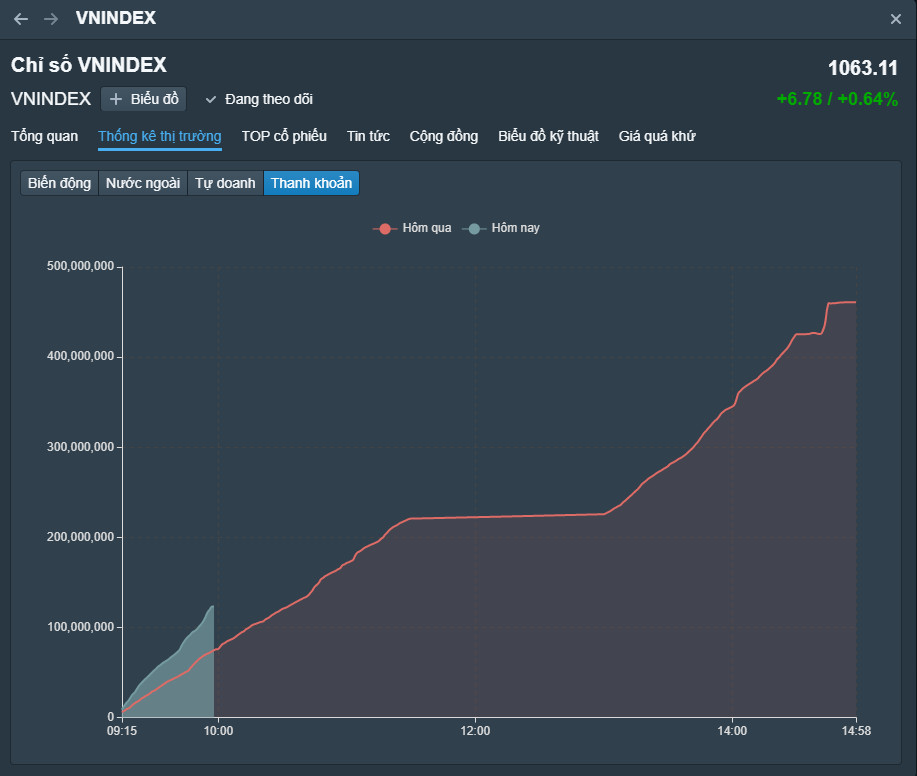Click the 14:58 time axis label
917x776 pixels.
(x=856, y=731)
